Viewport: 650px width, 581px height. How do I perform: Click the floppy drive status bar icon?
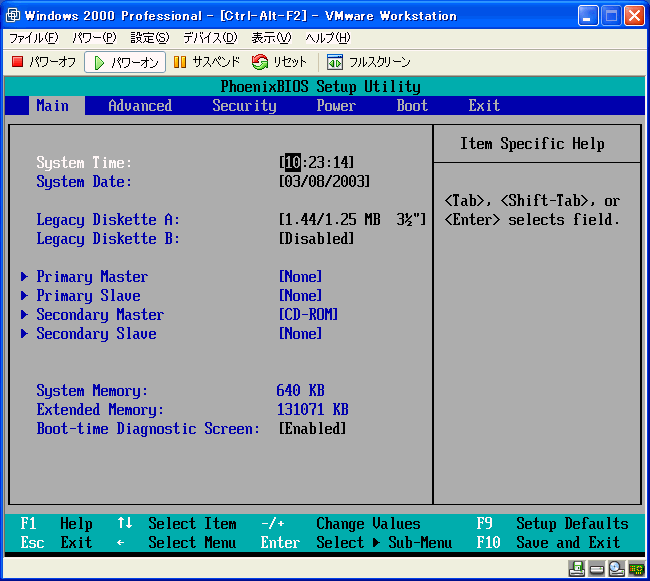[577, 569]
